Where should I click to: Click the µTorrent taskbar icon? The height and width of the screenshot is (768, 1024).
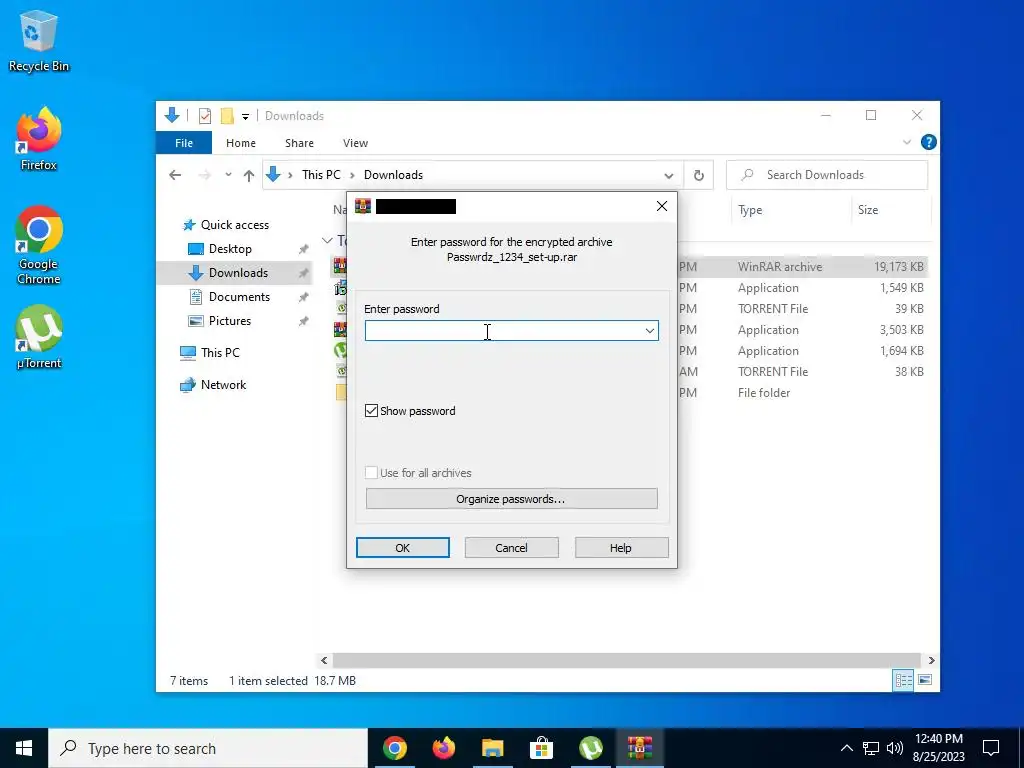(590, 748)
